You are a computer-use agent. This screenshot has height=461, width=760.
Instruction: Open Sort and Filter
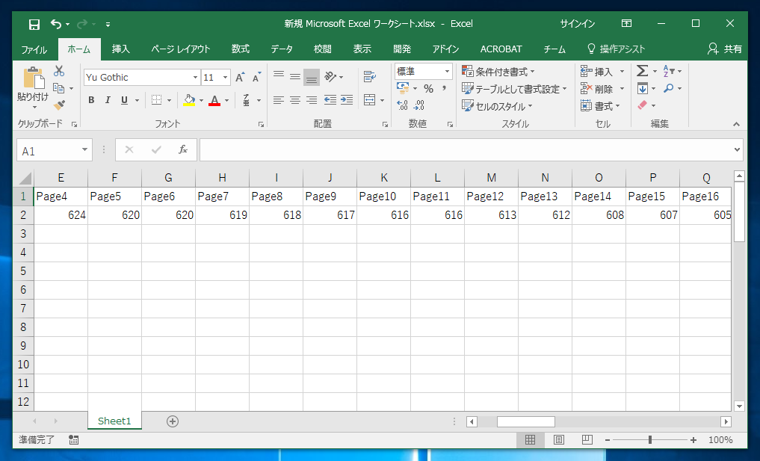(668, 71)
